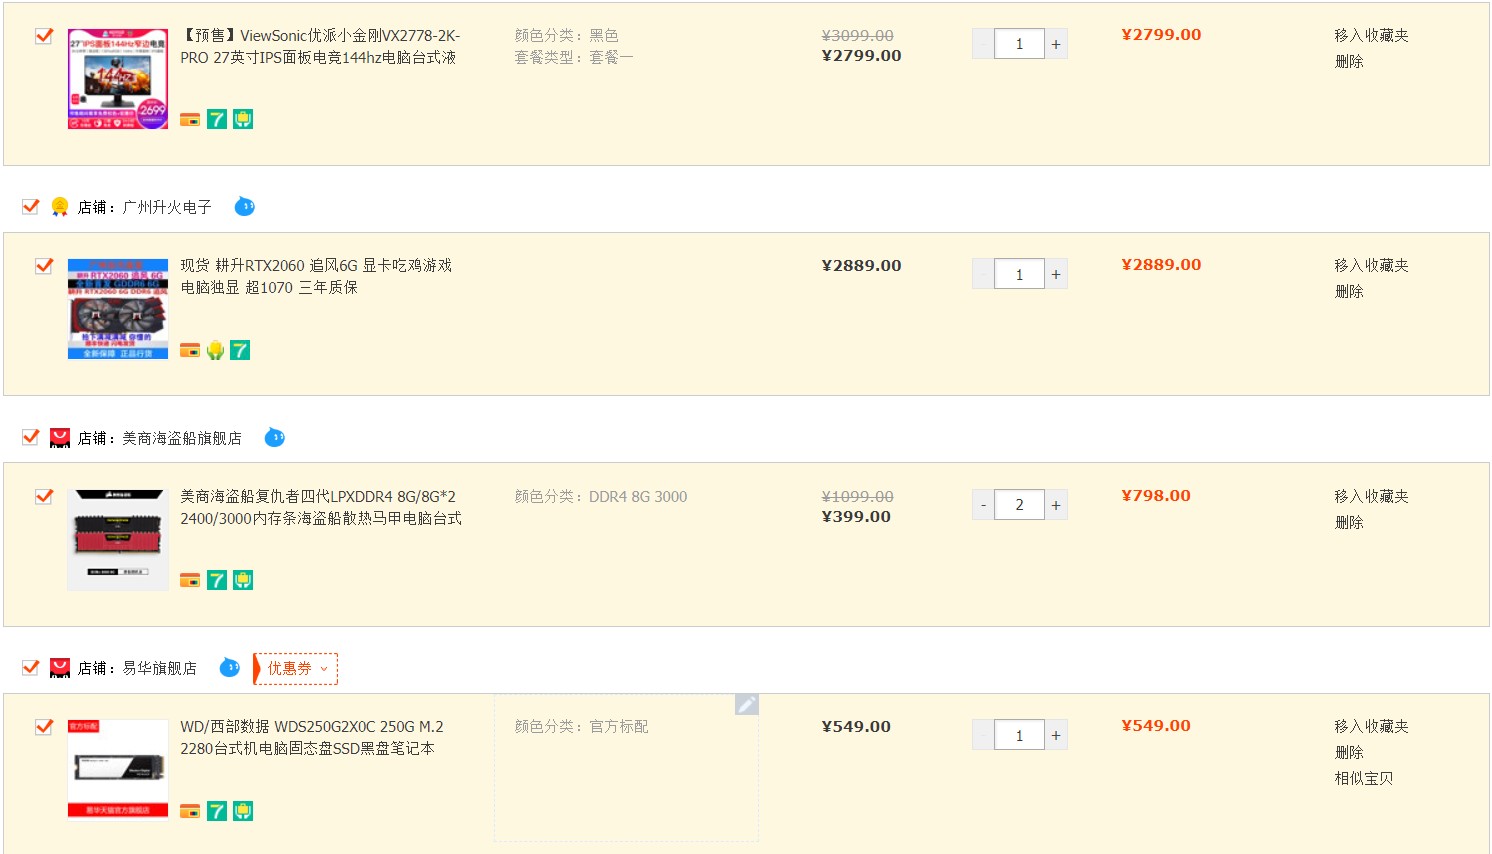Chat with 易华旗舰店 via Wangwang icon
The height and width of the screenshot is (854, 1492).
tap(230, 667)
